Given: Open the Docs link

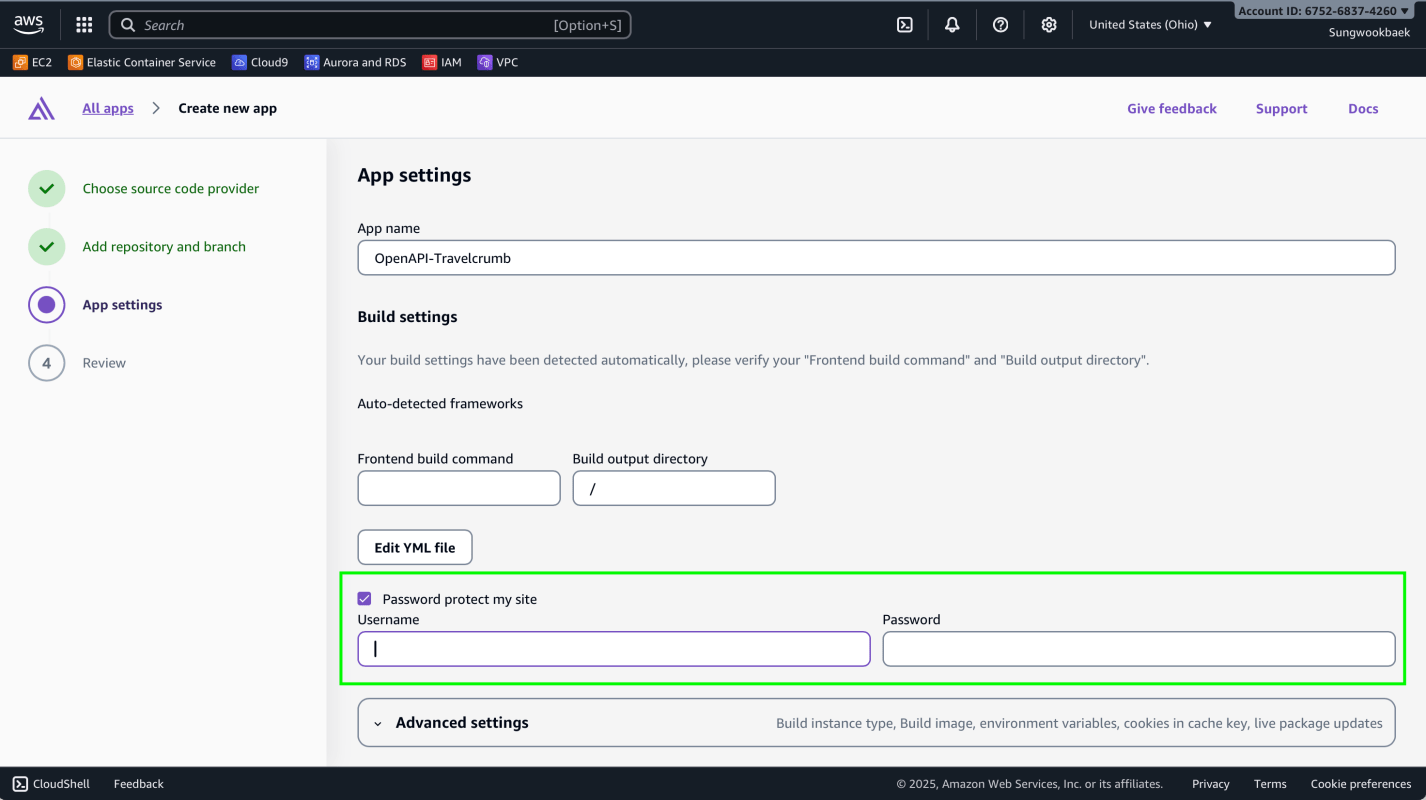Looking at the screenshot, I should click(x=1362, y=109).
